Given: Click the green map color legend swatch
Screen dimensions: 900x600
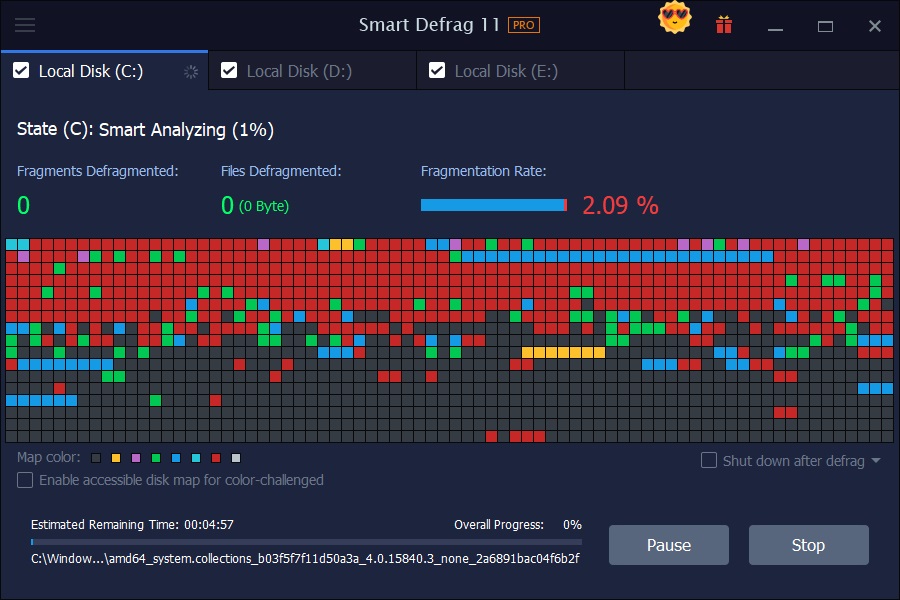Looking at the screenshot, I should 155,457.
